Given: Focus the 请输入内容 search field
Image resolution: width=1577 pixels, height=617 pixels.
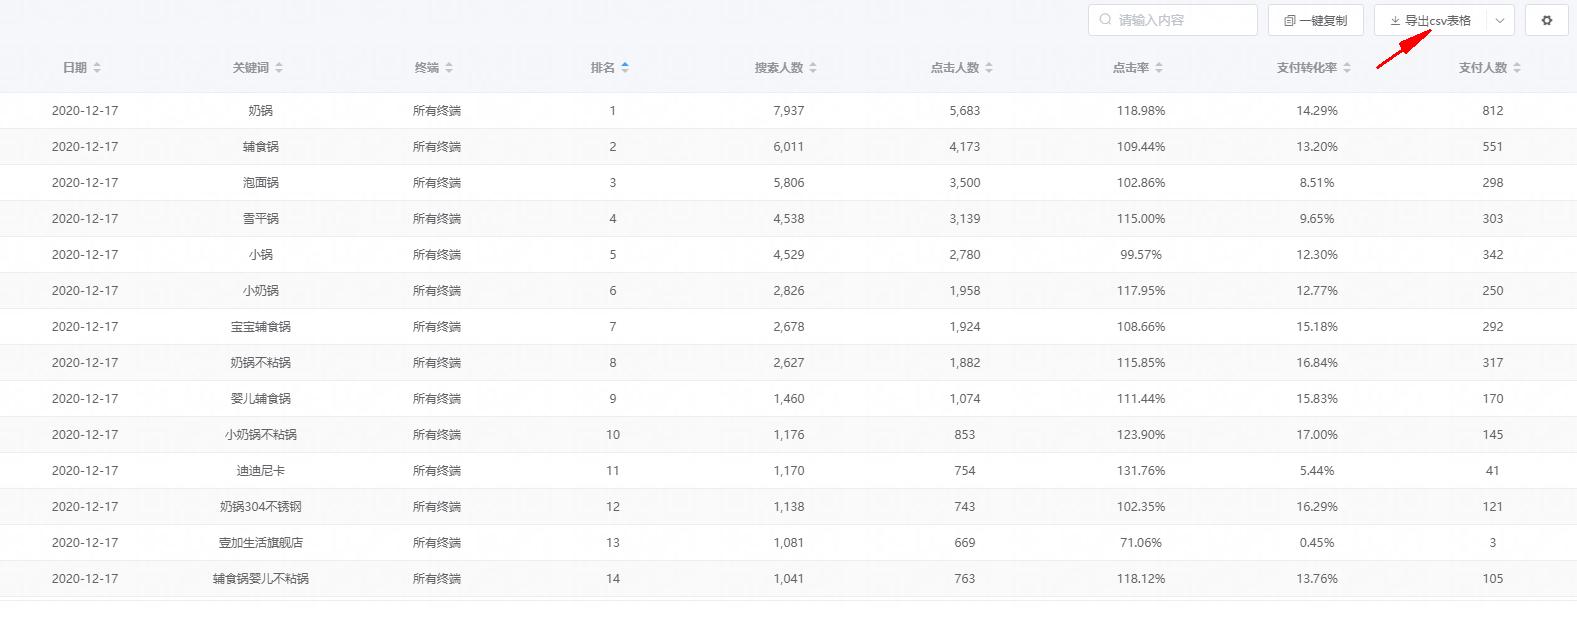Looking at the screenshot, I should (1182, 20).
